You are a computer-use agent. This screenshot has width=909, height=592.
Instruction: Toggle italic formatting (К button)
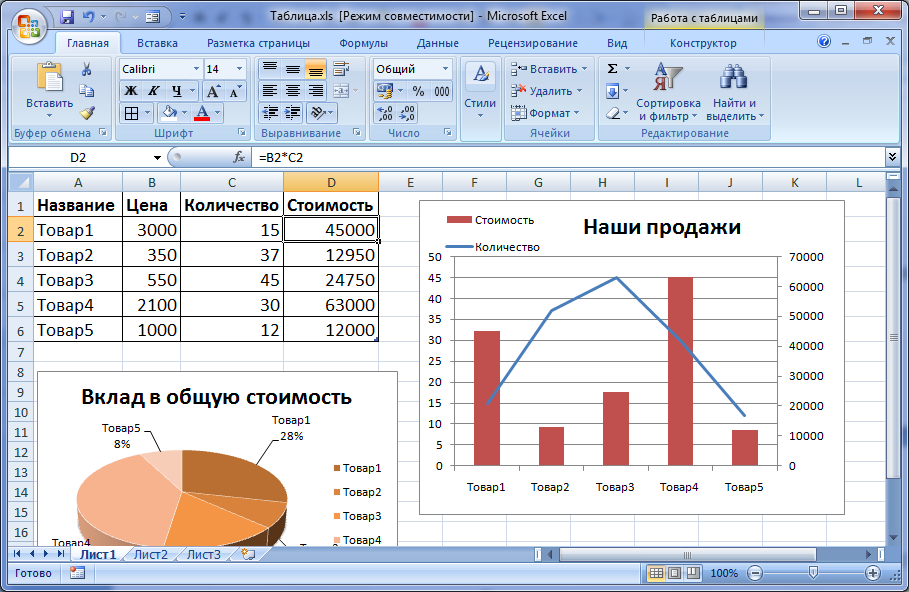pos(153,91)
